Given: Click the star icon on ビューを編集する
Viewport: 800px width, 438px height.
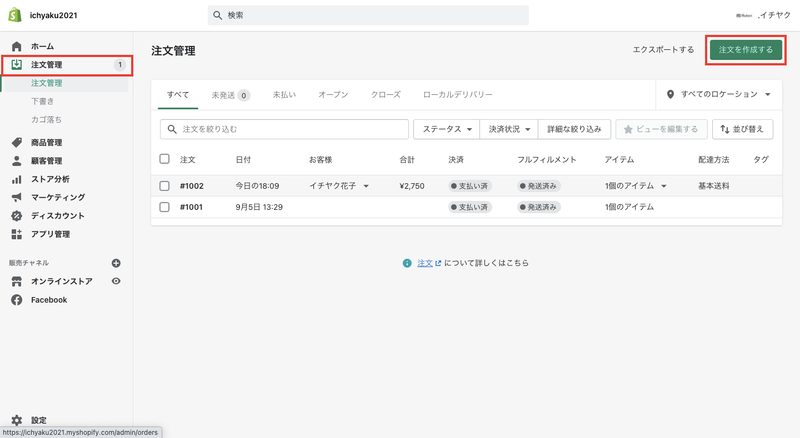Looking at the screenshot, I should click(x=628, y=130).
